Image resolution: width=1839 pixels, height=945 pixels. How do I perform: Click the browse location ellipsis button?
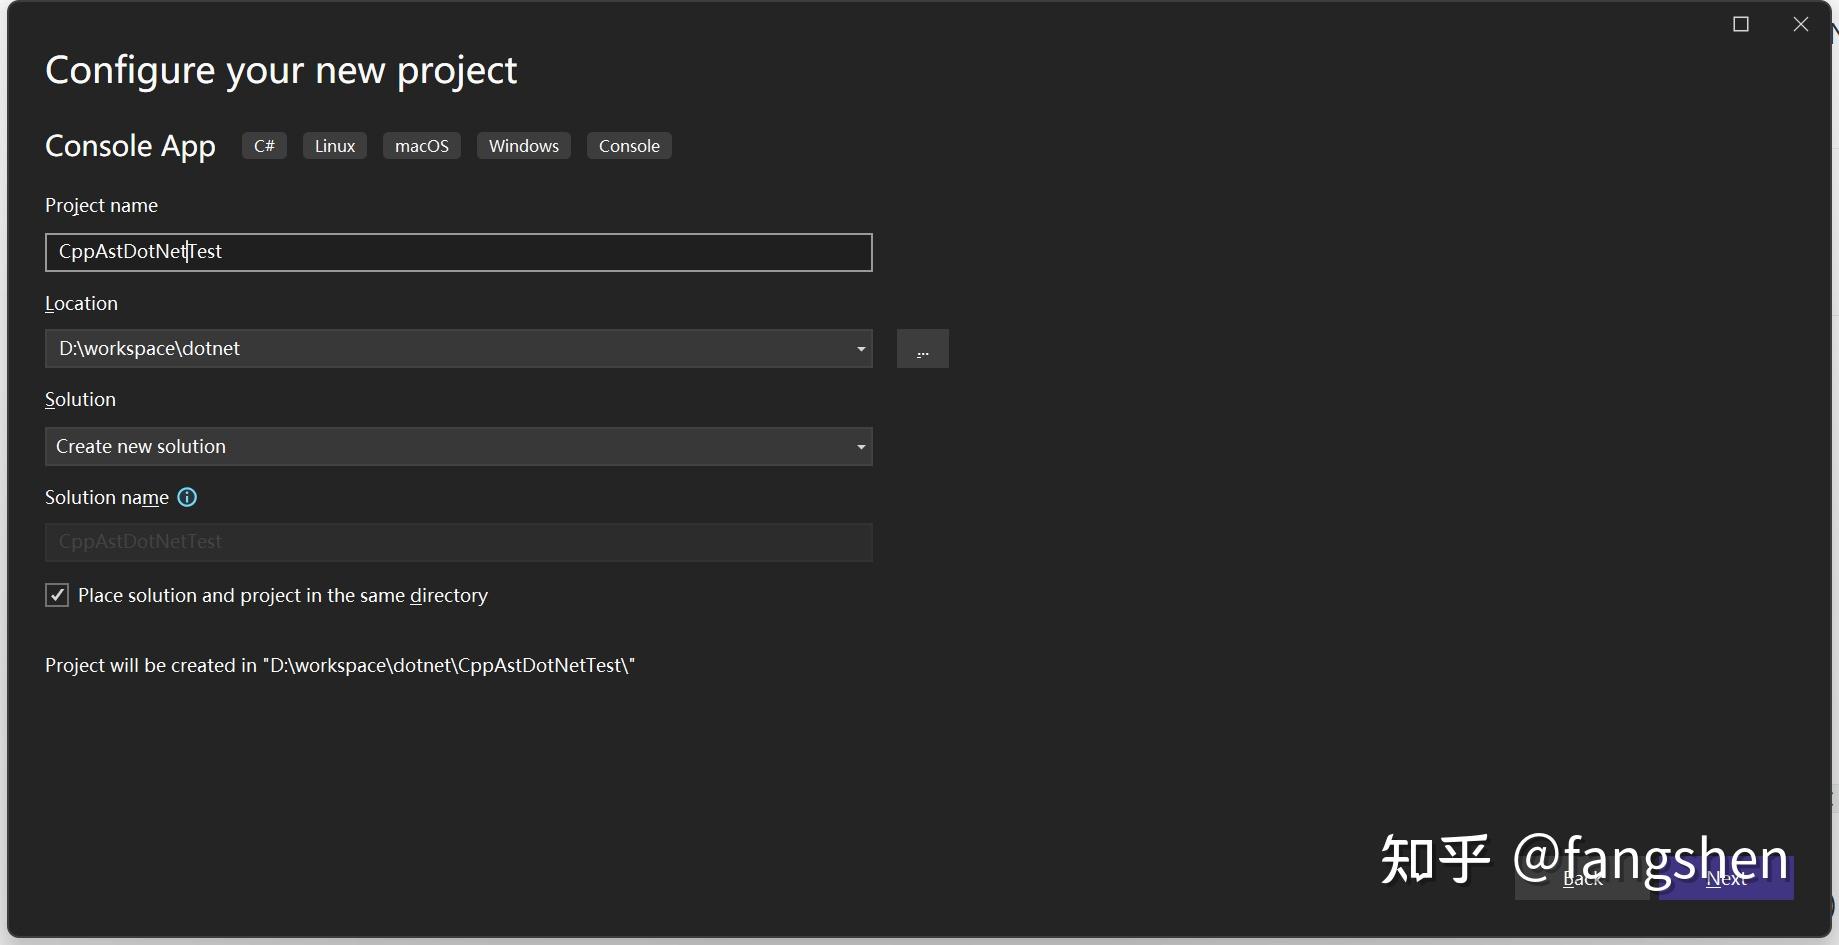922,349
